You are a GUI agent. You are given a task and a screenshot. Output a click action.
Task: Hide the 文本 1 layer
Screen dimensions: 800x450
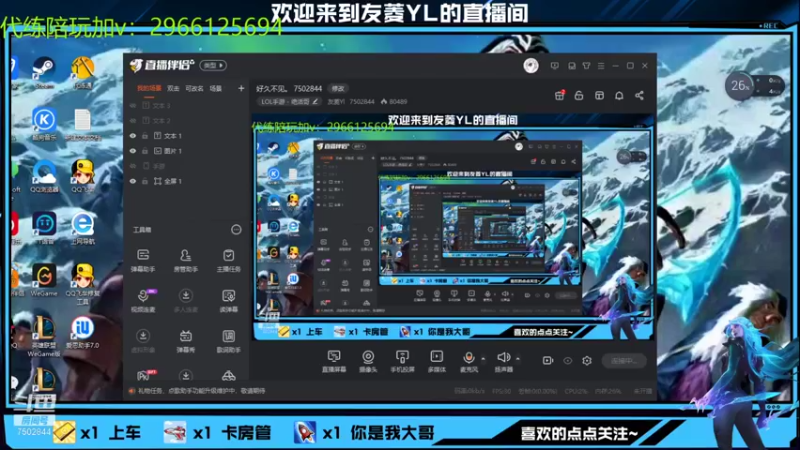[x=133, y=136]
